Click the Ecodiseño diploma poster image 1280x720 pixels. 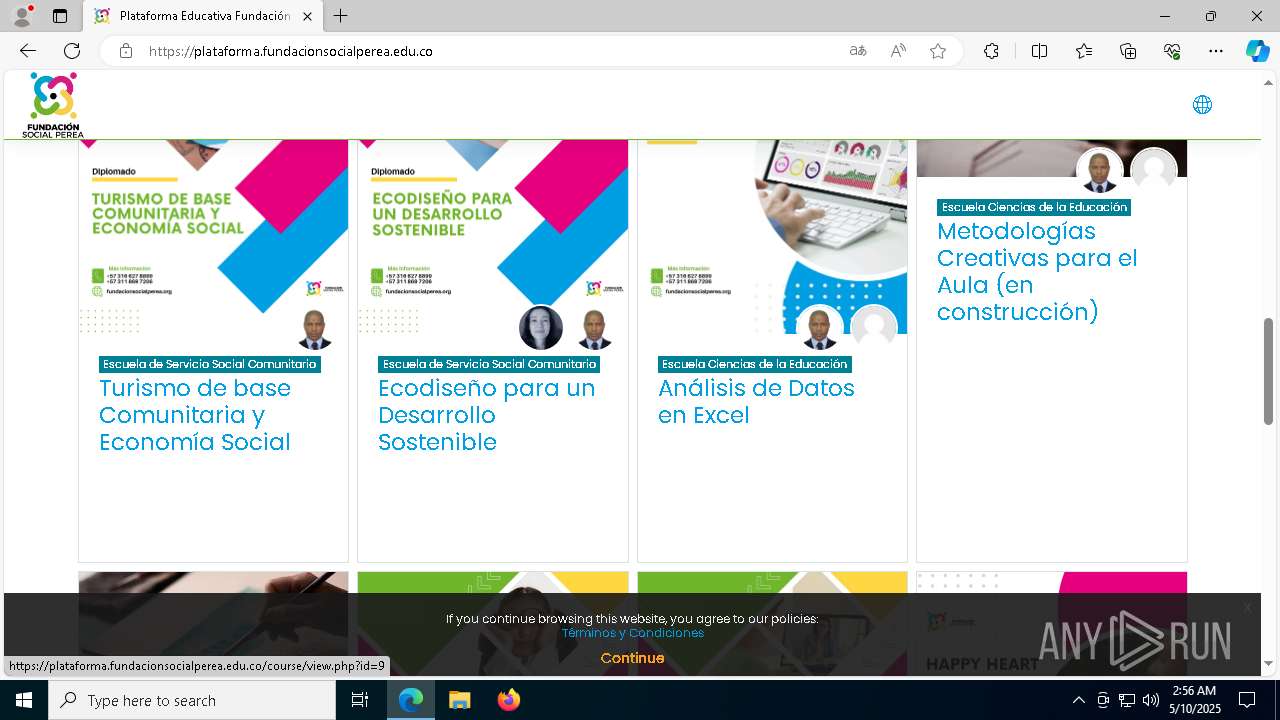(493, 236)
